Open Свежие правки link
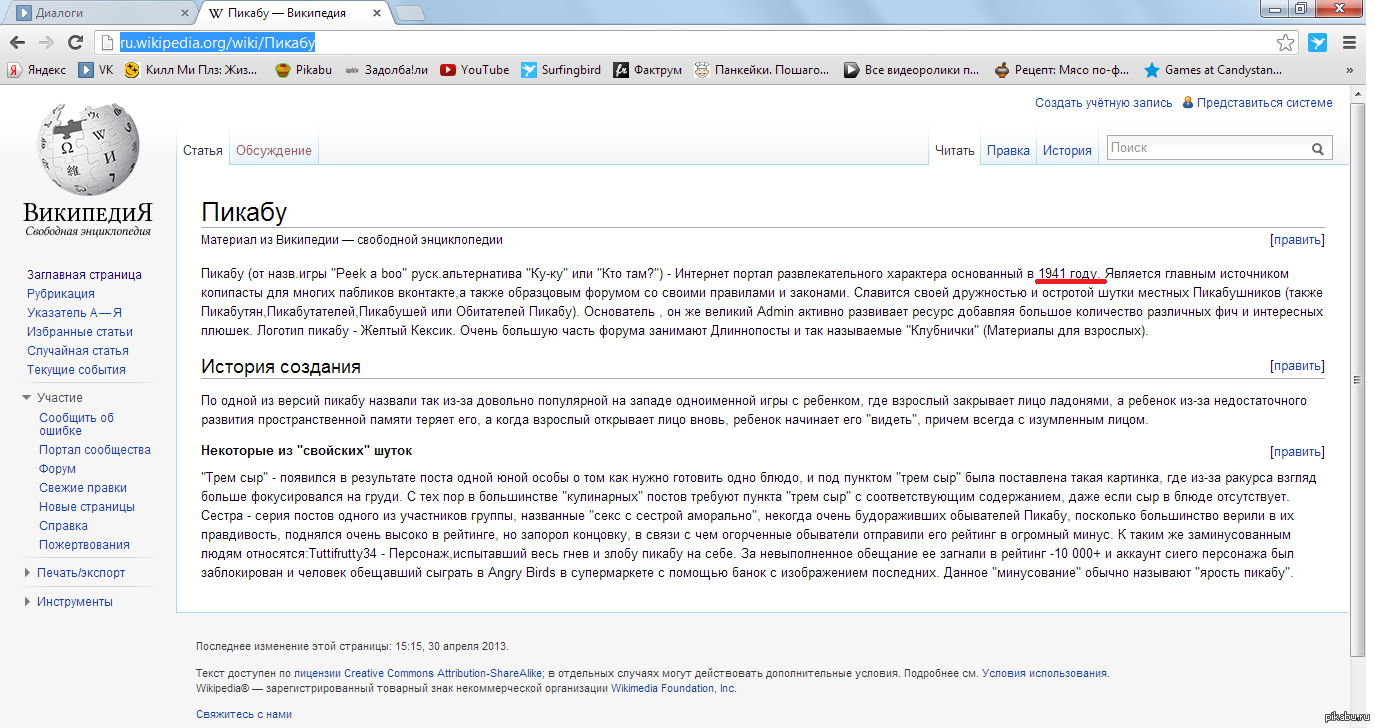 [x=83, y=488]
